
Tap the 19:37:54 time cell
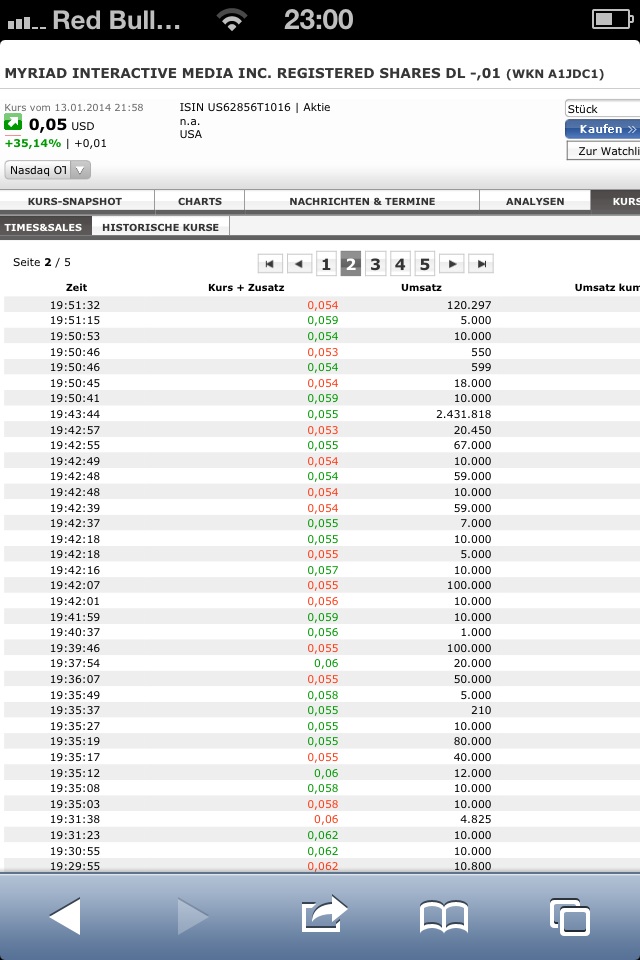[75, 663]
